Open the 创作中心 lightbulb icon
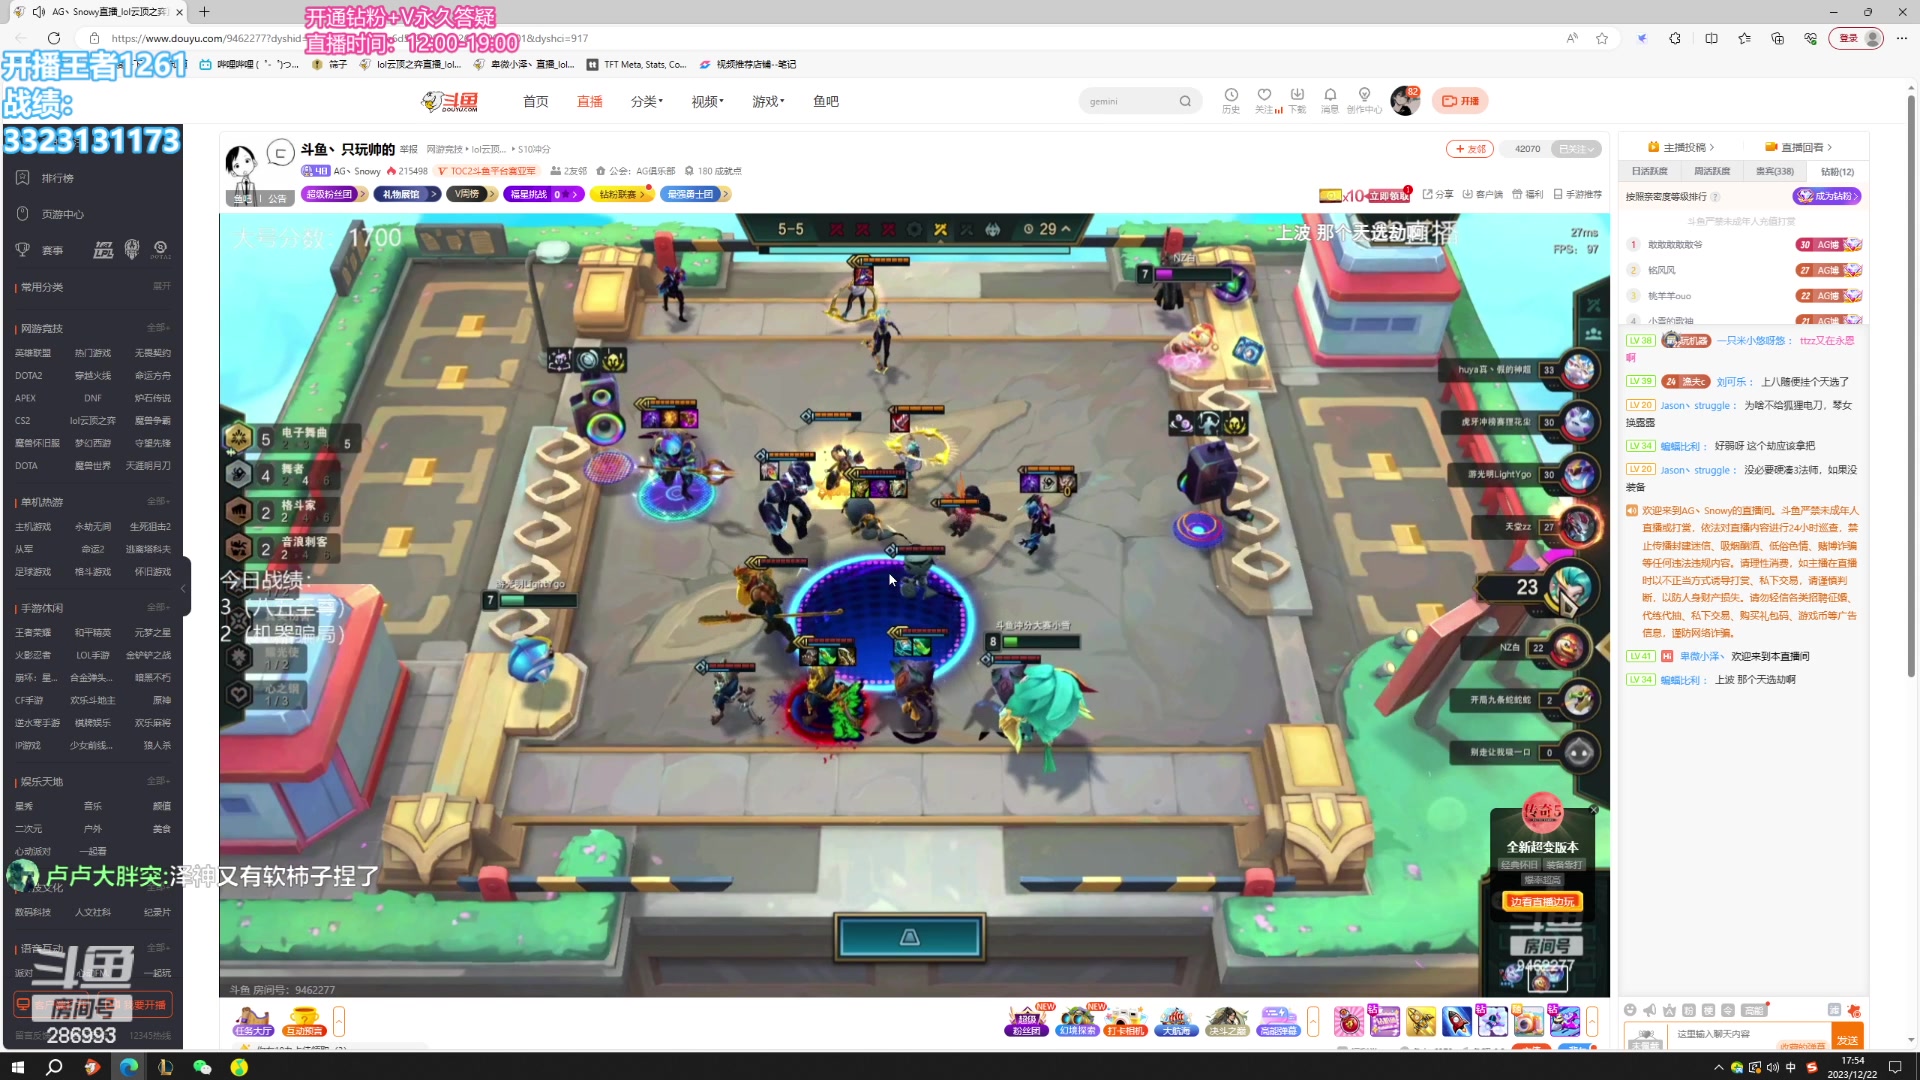 1364,96
